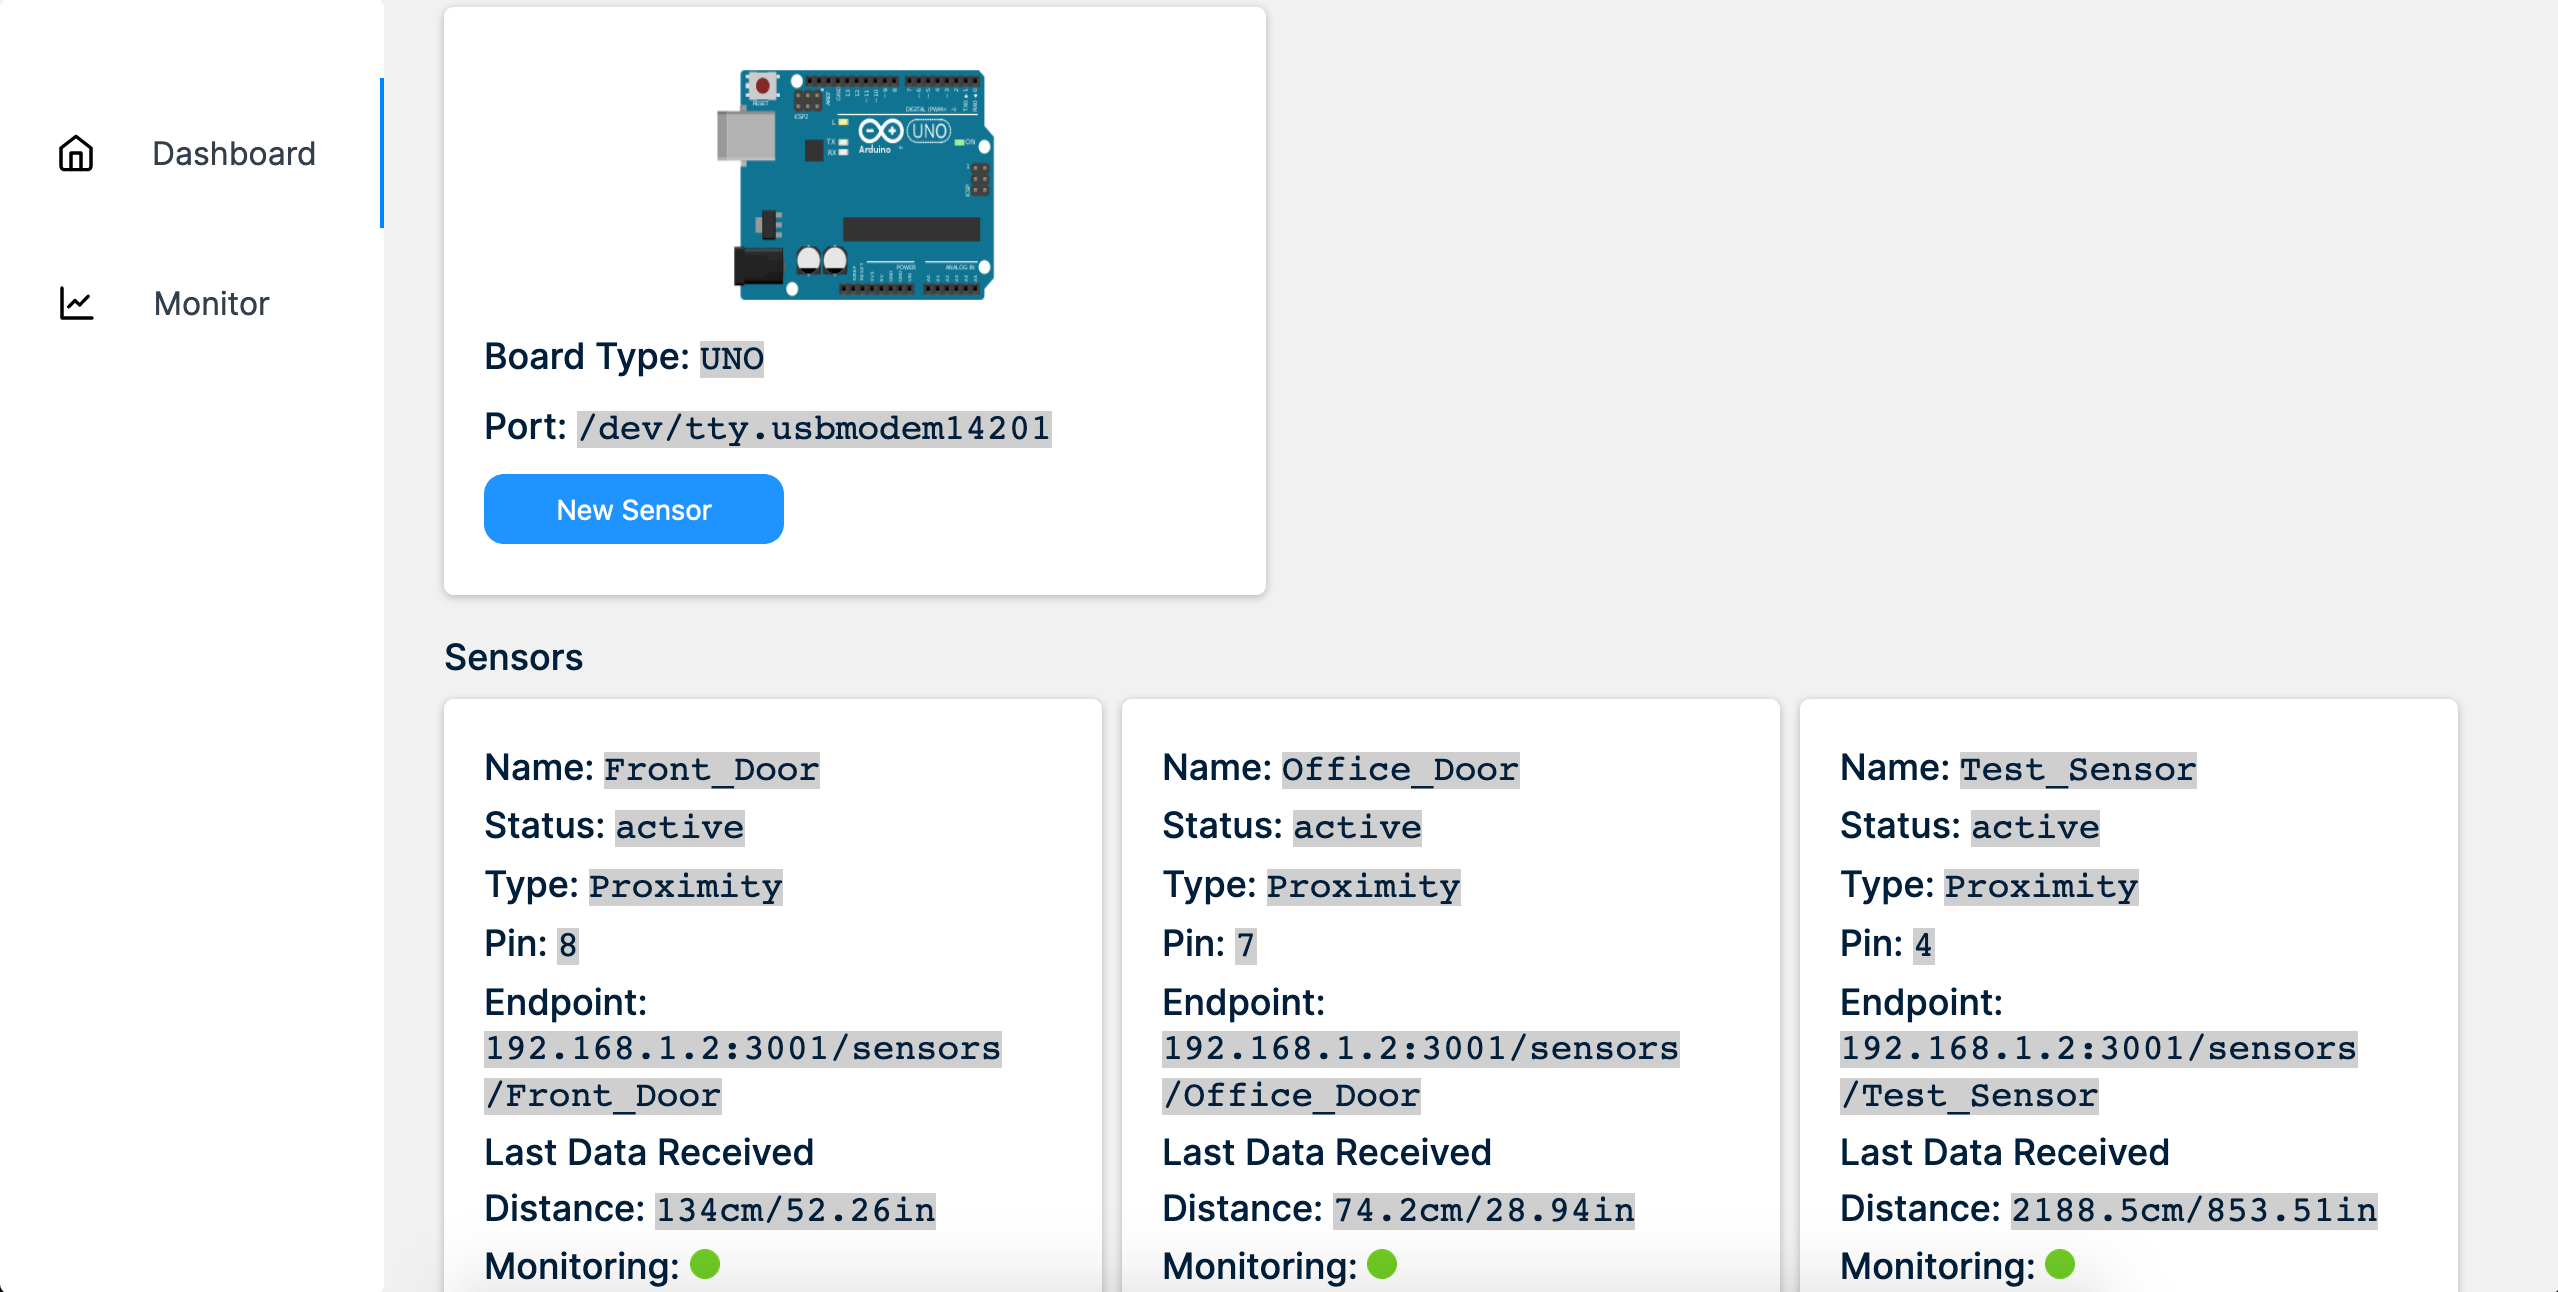2558x1292 pixels.
Task: Click the Front_Door pin value 8
Action: coord(568,945)
